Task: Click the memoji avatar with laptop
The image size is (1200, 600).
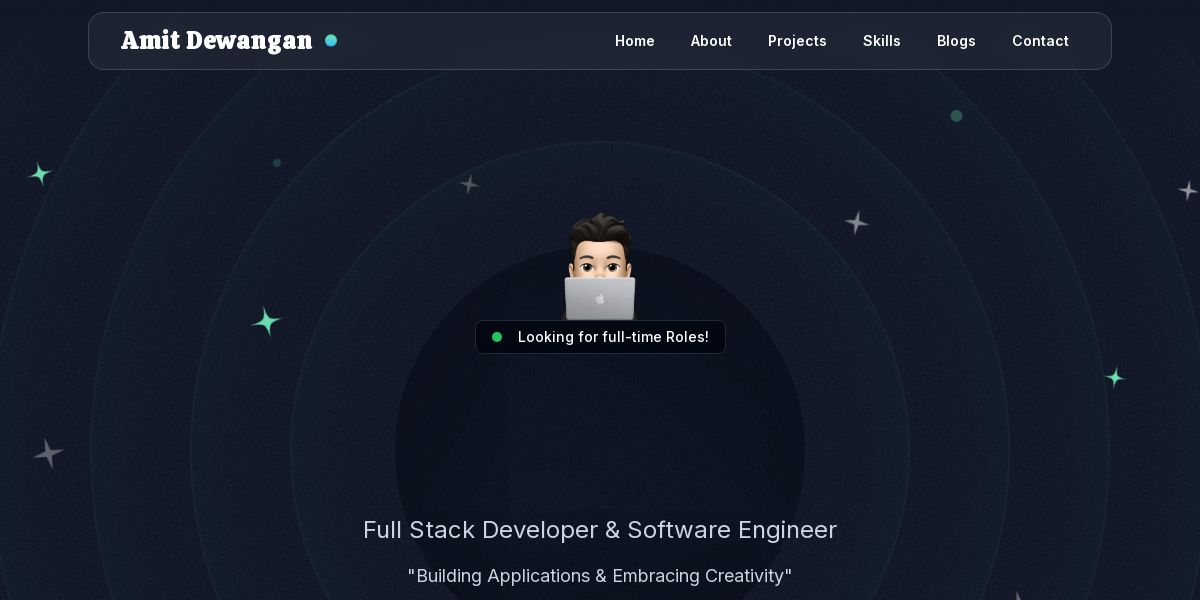Action: click(600, 266)
